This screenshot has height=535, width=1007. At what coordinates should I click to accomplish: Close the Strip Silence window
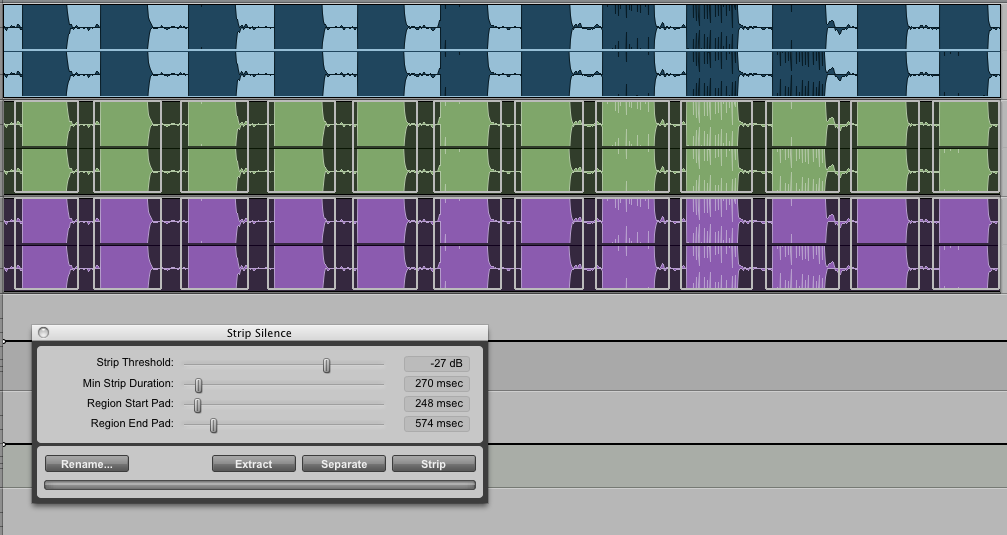tap(43, 332)
